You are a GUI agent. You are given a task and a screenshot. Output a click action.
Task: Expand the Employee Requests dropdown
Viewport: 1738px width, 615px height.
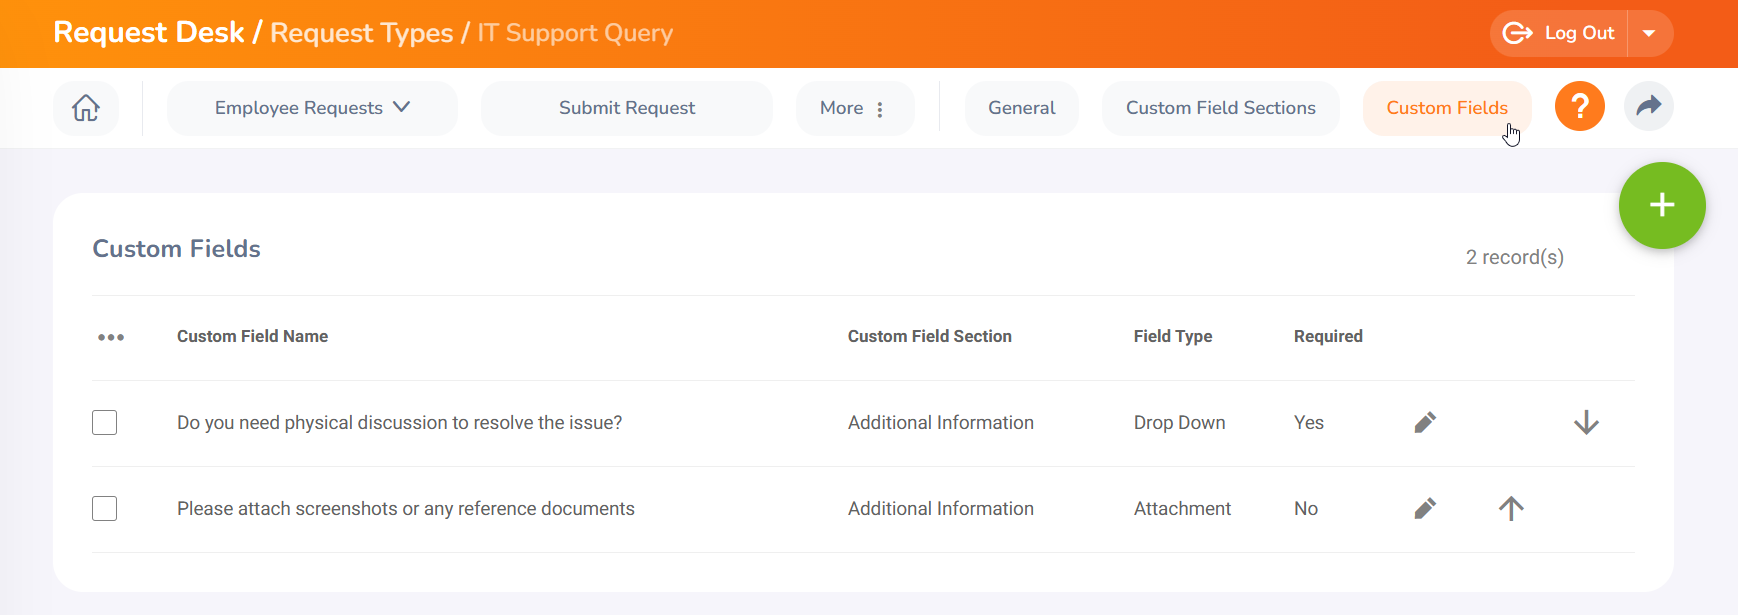point(312,108)
